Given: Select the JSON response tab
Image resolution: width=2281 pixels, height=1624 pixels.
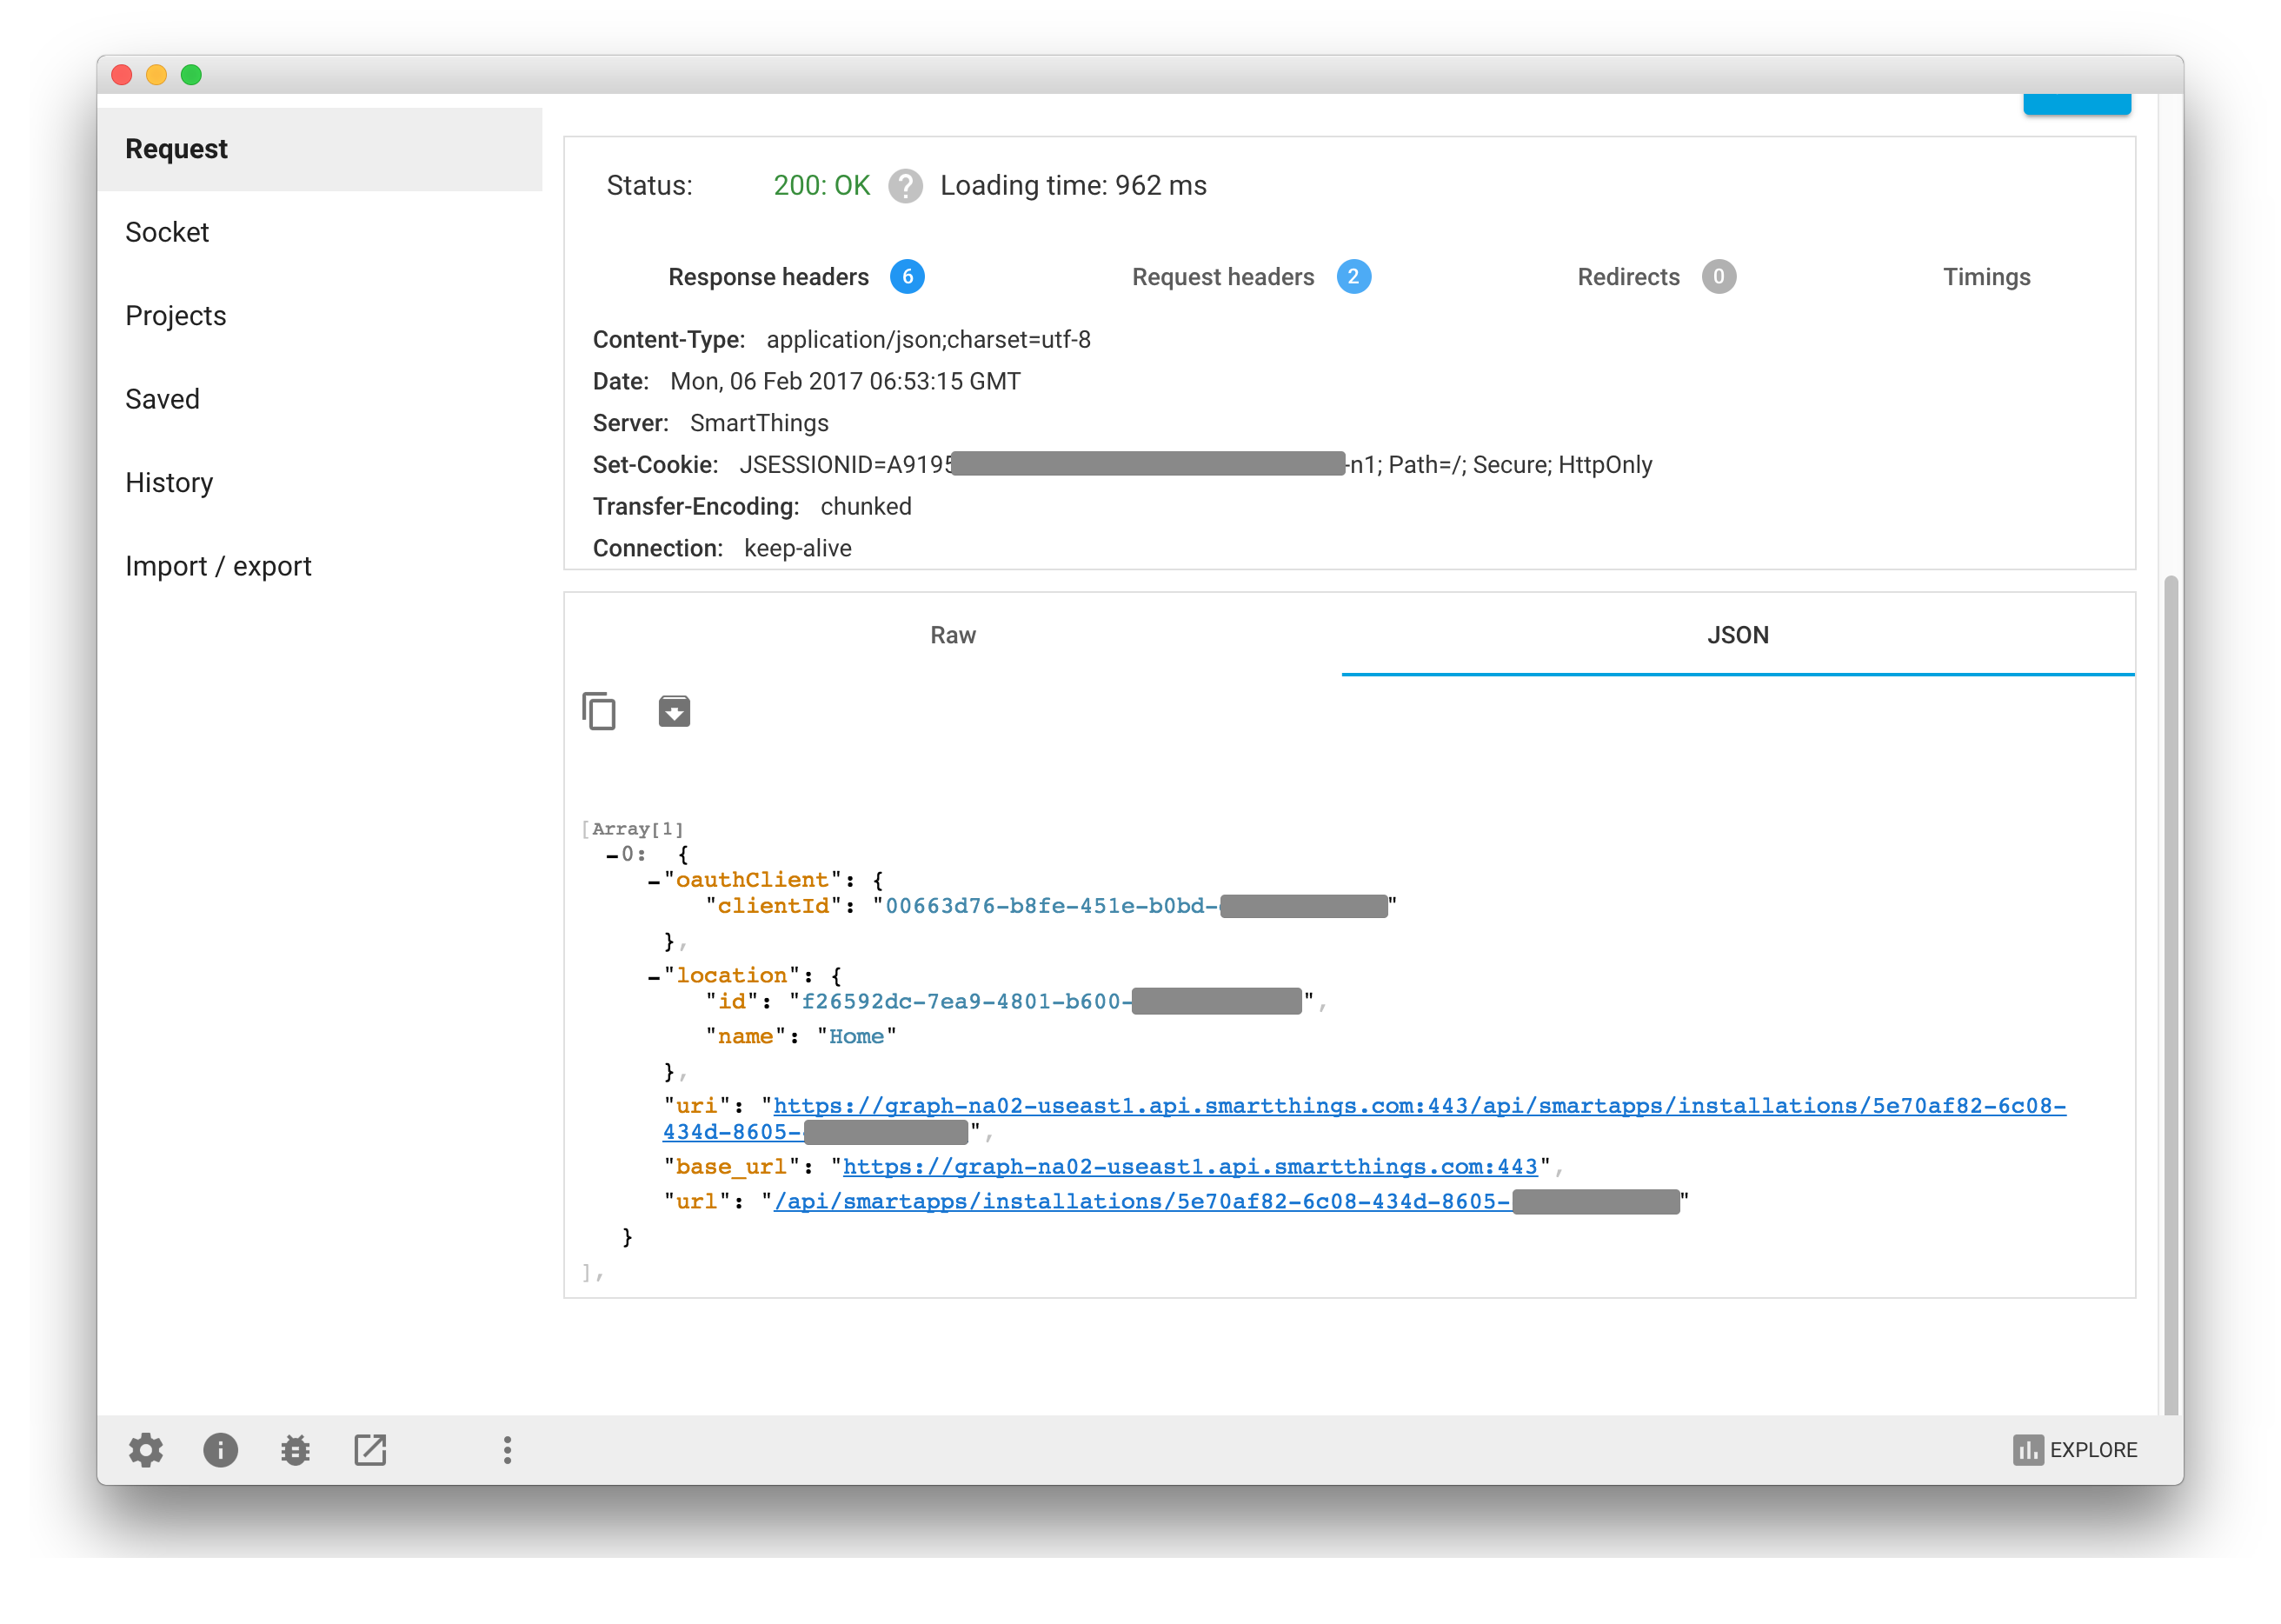Looking at the screenshot, I should (1737, 635).
